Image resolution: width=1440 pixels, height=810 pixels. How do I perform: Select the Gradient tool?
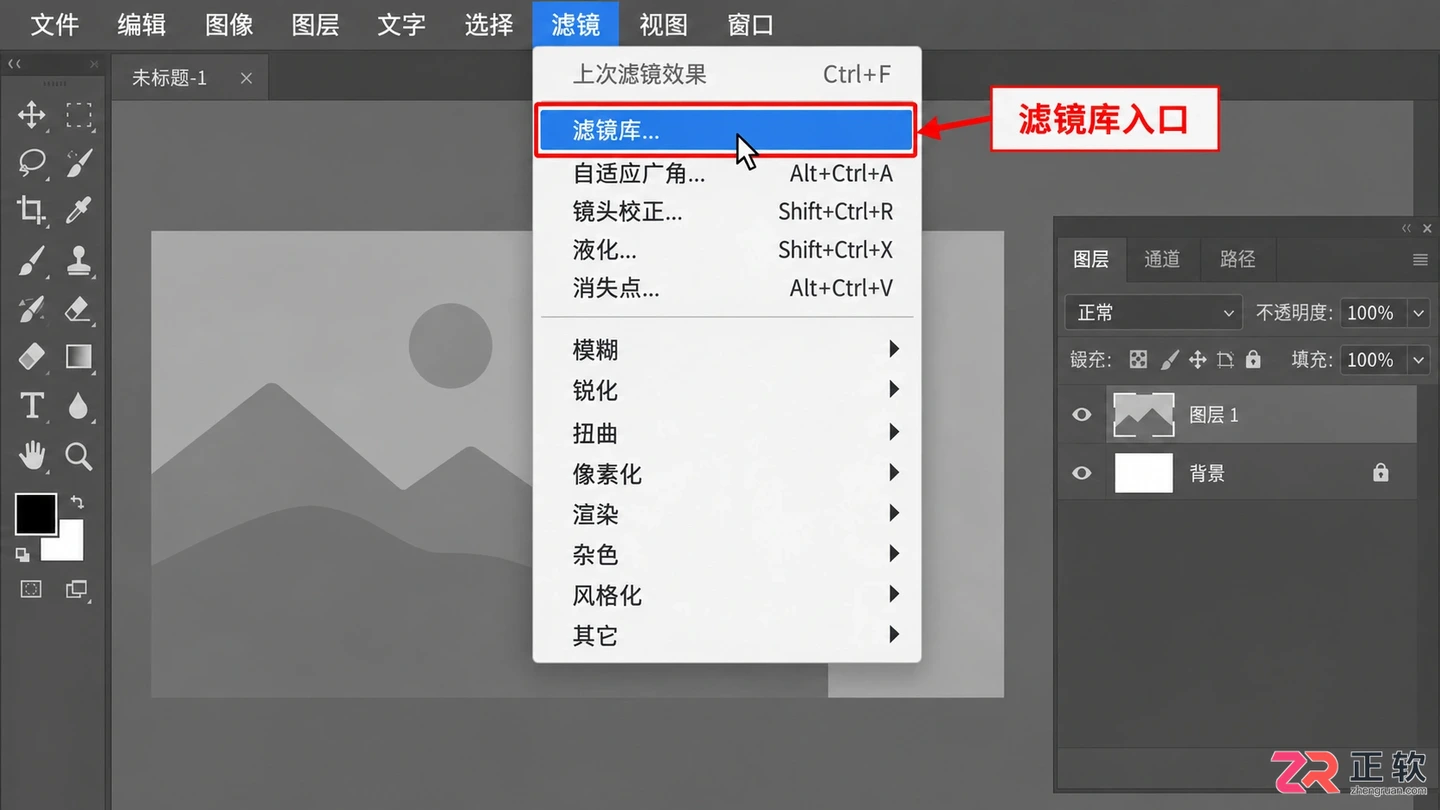(79, 357)
